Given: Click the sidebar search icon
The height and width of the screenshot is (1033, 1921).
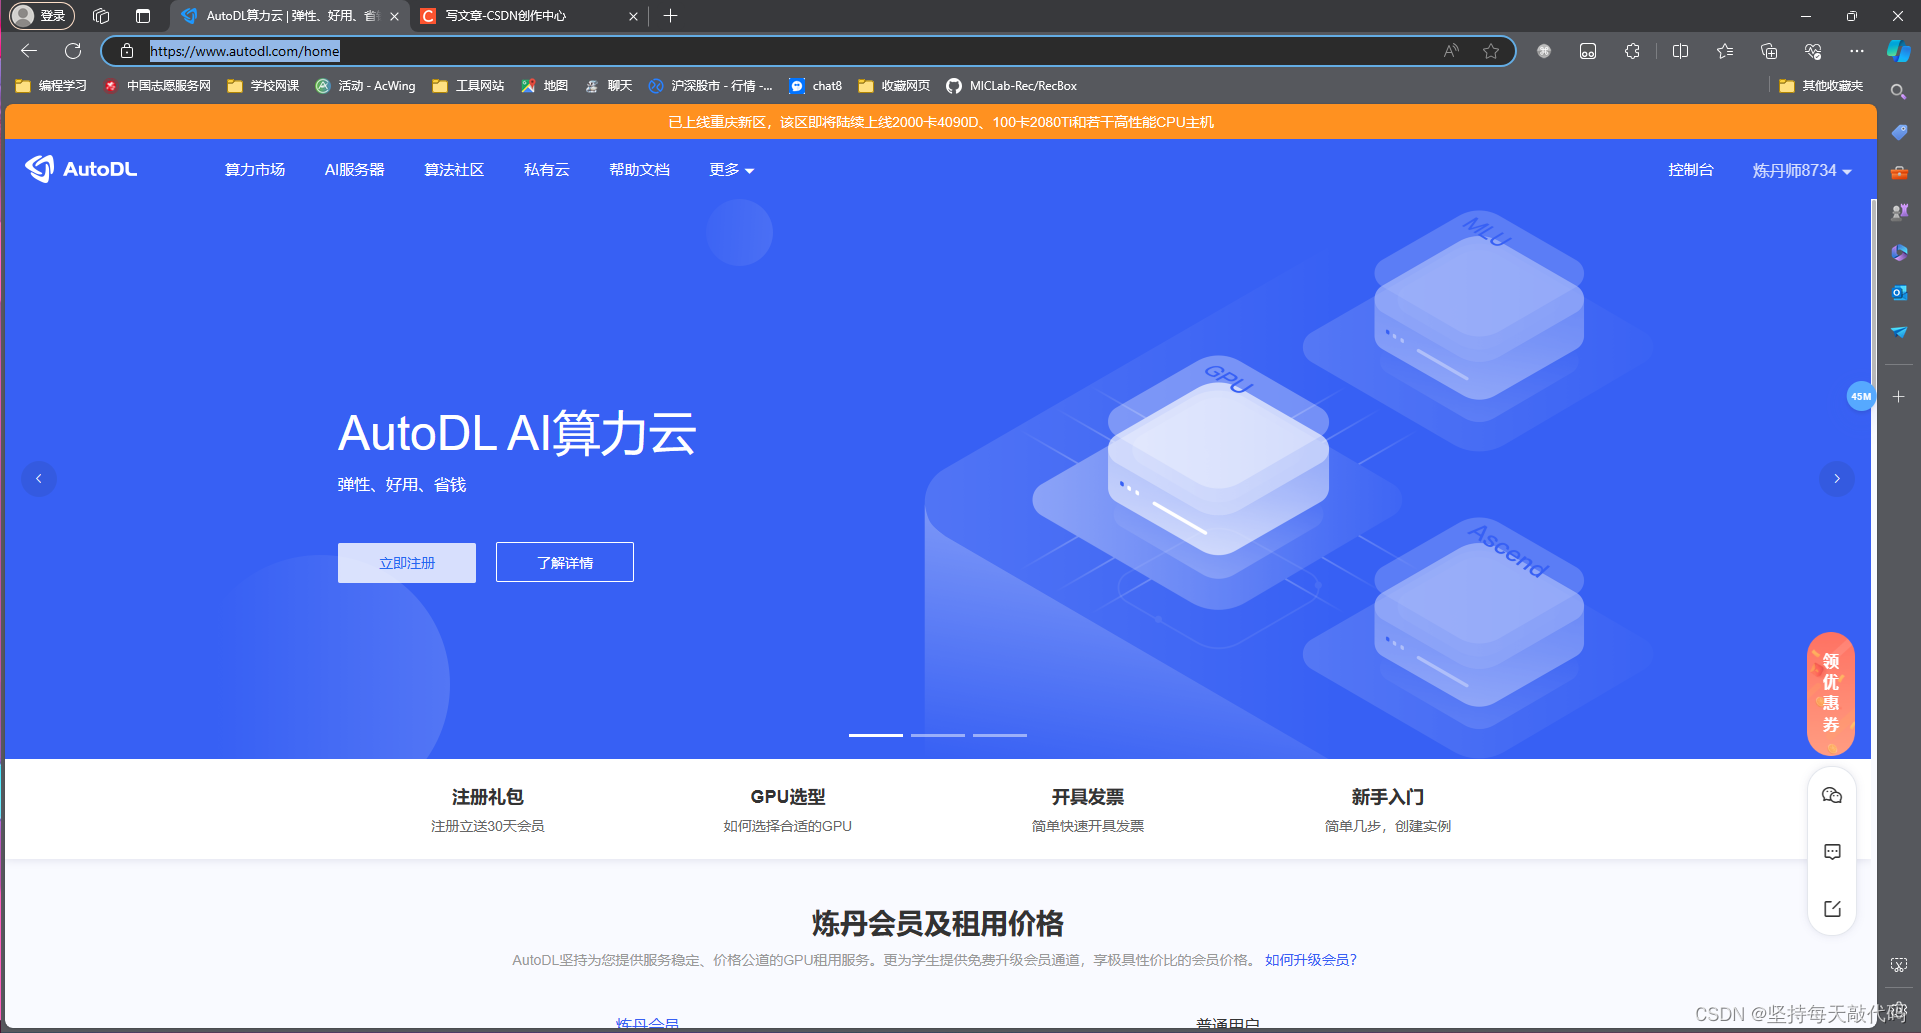Looking at the screenshot, I should (1898, 92).
